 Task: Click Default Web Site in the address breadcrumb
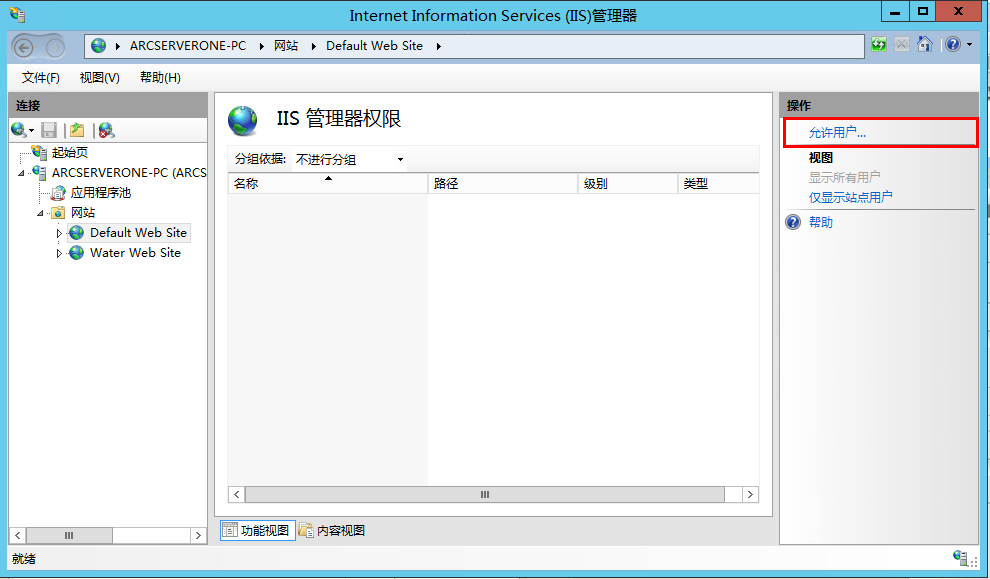point(374,45)
